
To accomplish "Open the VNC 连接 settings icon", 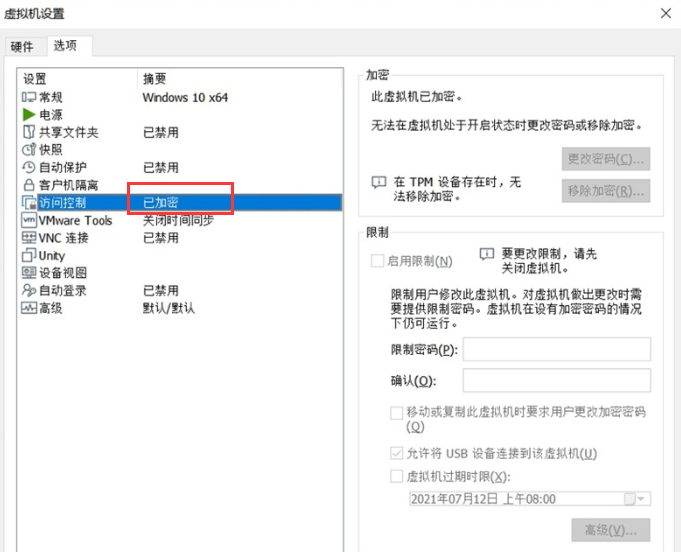I will pyautogui.click(x=29, y=238).
